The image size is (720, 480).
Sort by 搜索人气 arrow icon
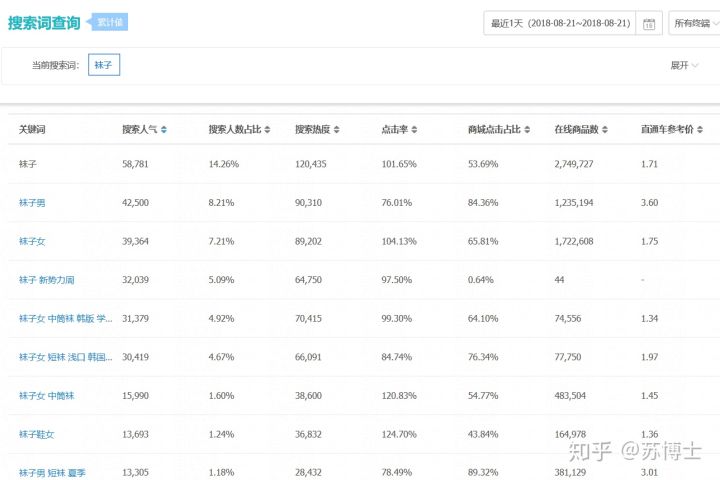pos(164,130)
